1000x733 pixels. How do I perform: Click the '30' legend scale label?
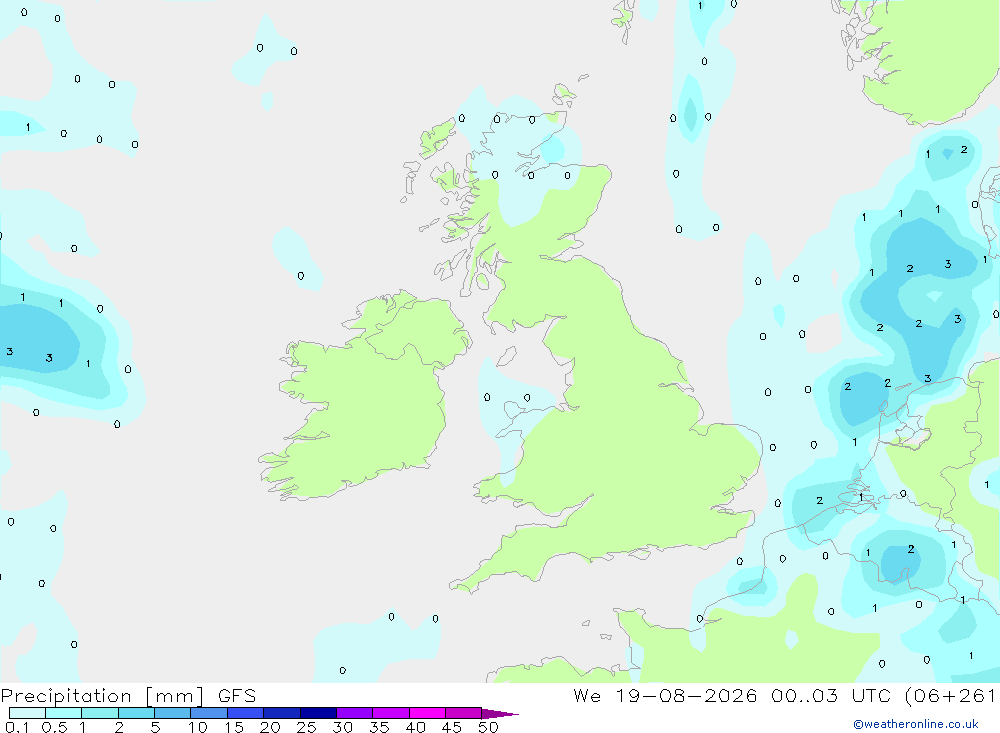[x=343, y=727]
